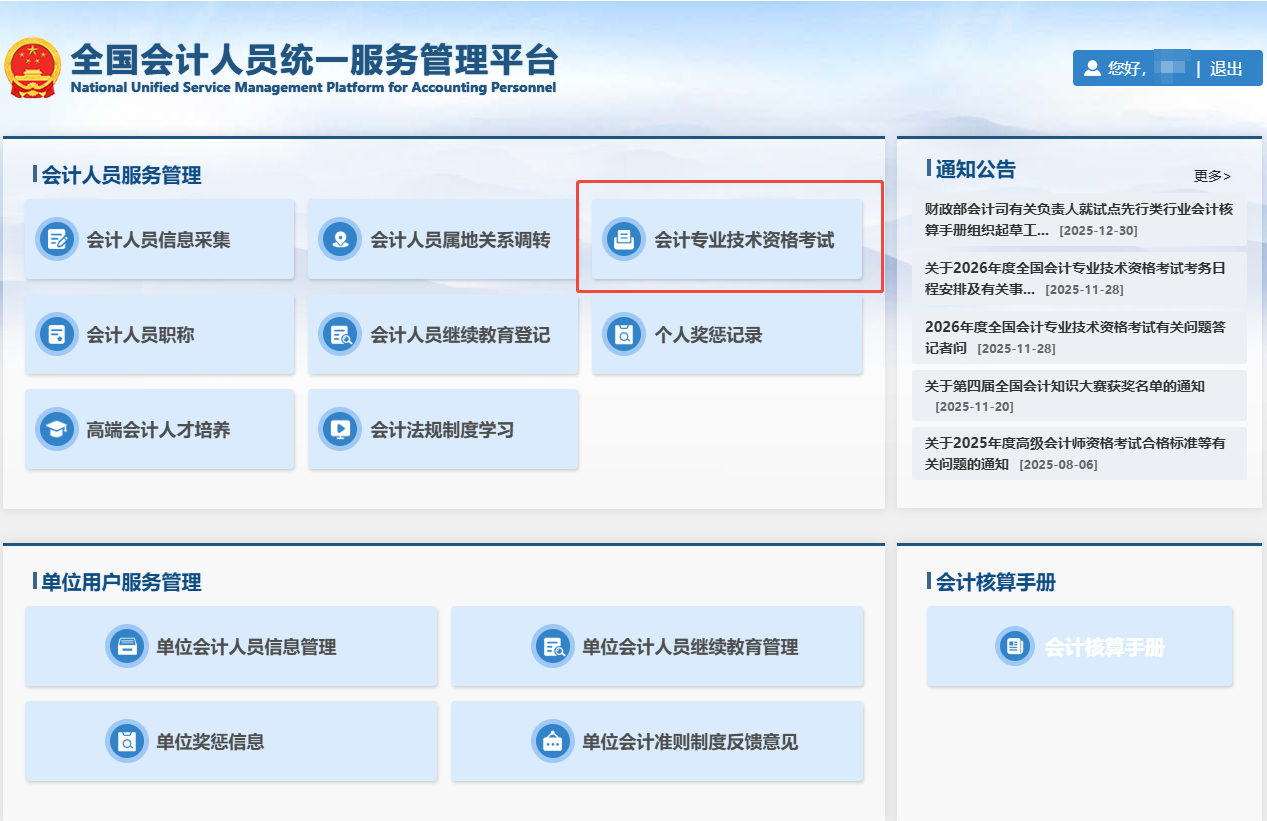Click the 会计人员信息采集 icon
The height and width of the screenshot is (821, 1267).
pos(56,239)
